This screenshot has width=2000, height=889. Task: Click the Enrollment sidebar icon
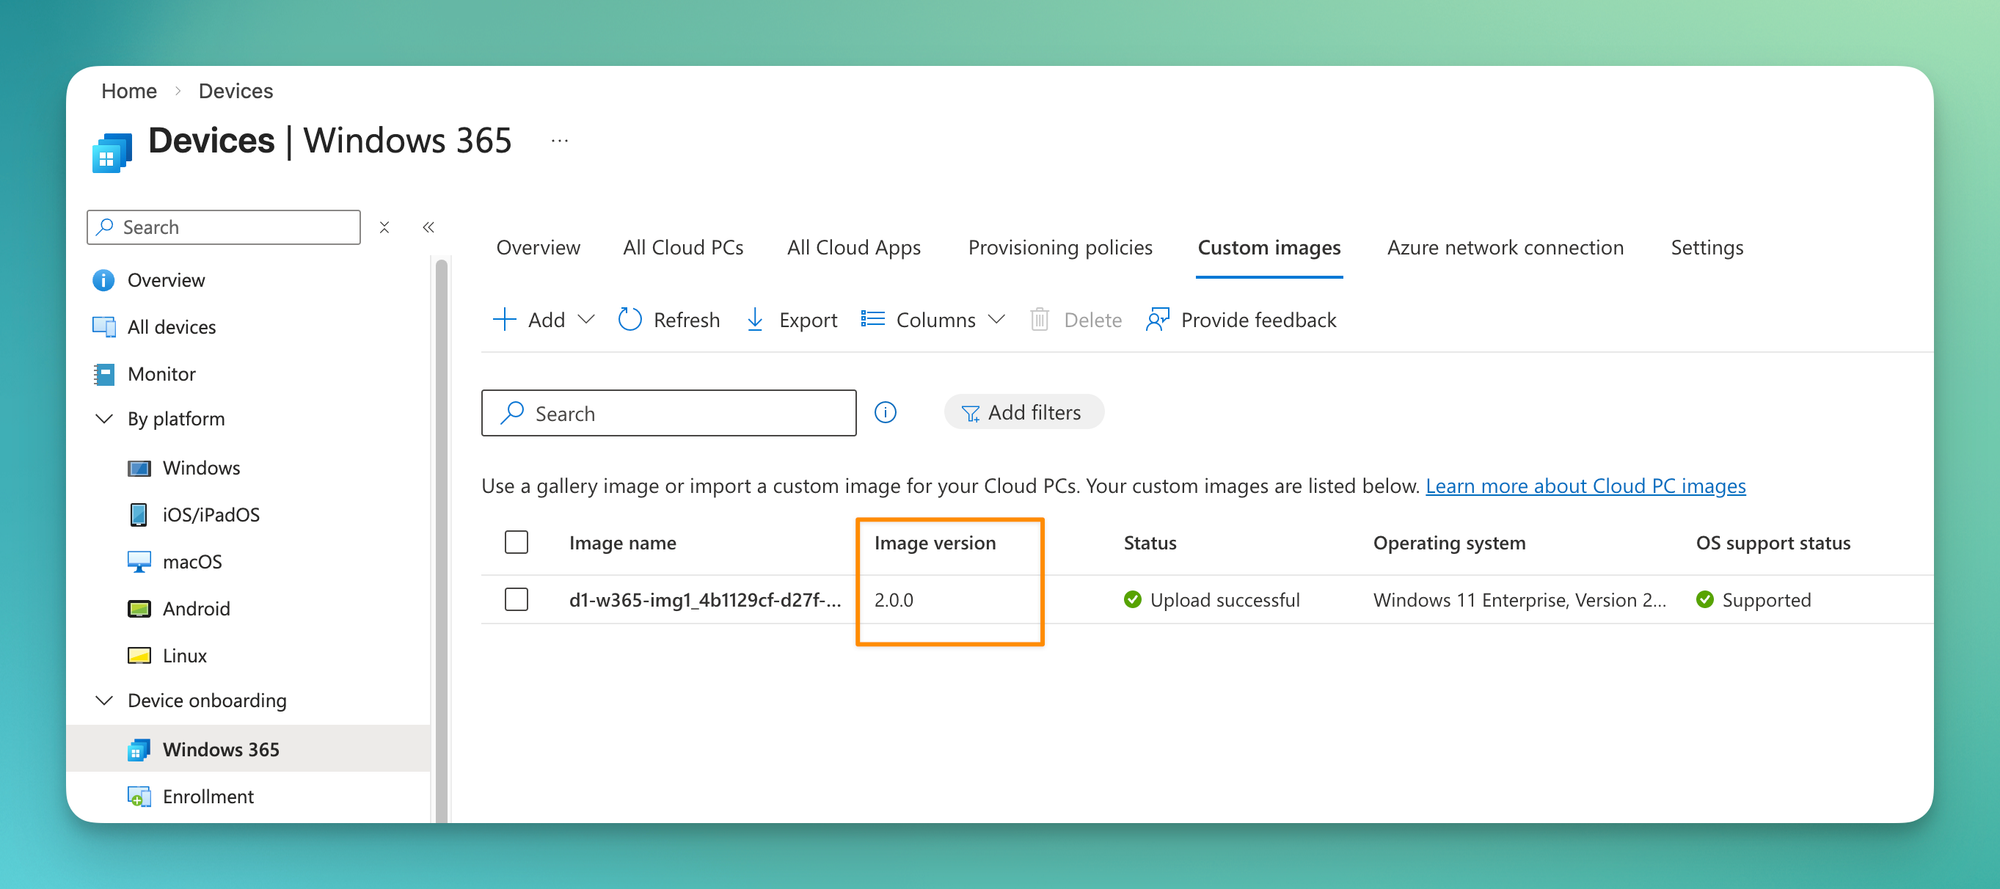(139, 797)
